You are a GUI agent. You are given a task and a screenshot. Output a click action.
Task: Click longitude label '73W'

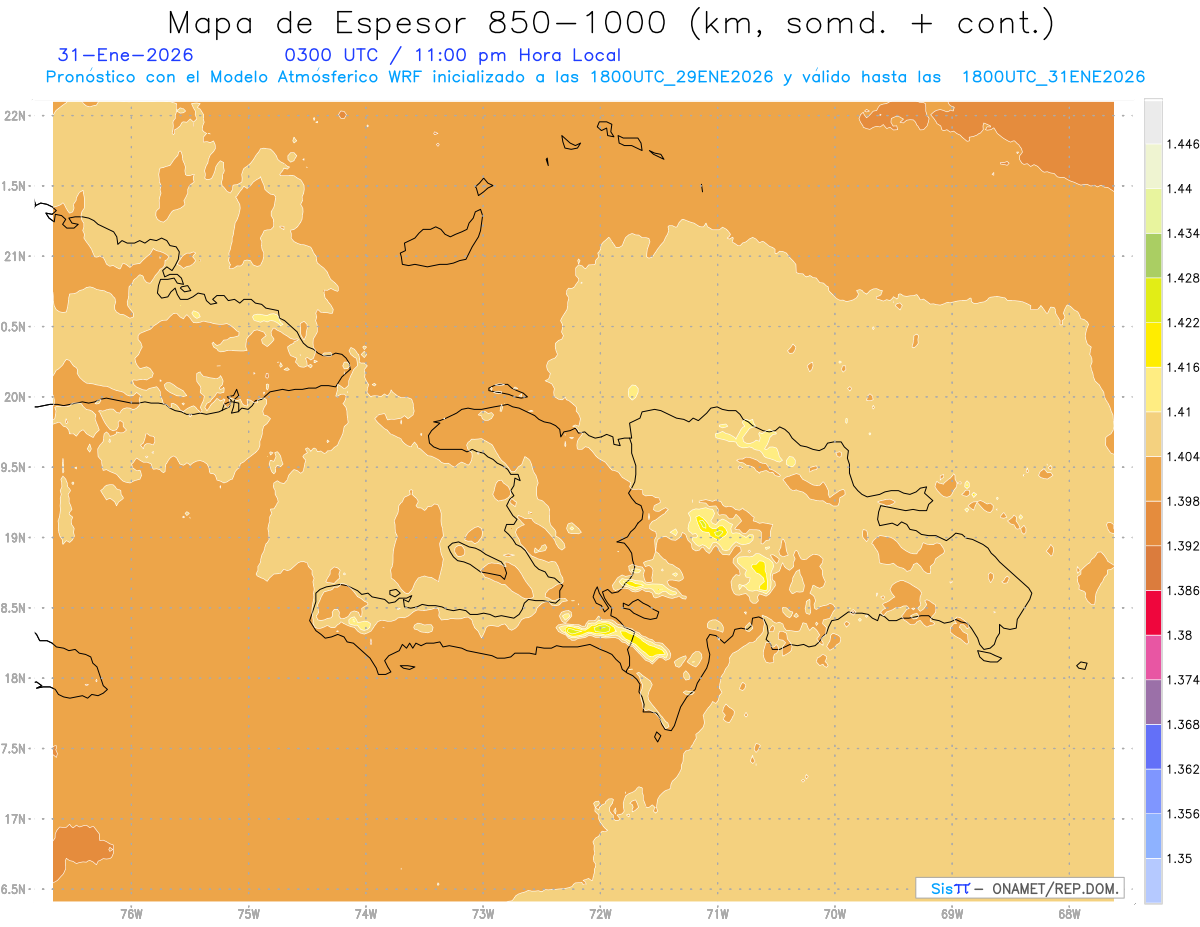coord(483,913)
